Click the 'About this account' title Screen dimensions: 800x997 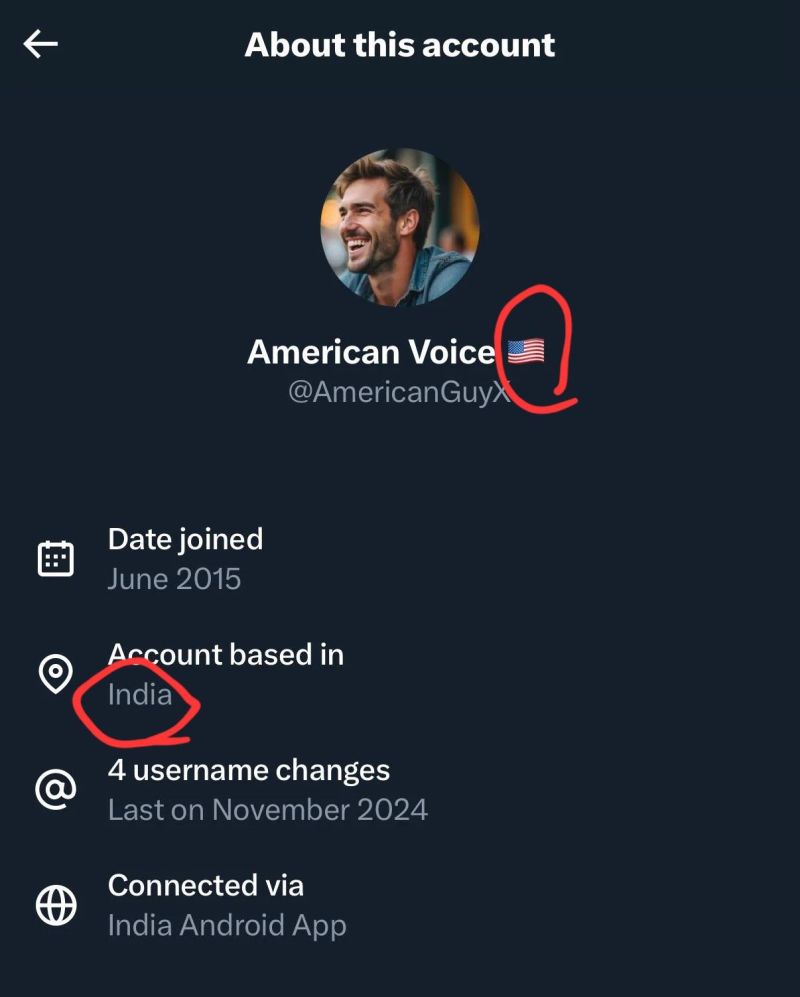point(399,45)
